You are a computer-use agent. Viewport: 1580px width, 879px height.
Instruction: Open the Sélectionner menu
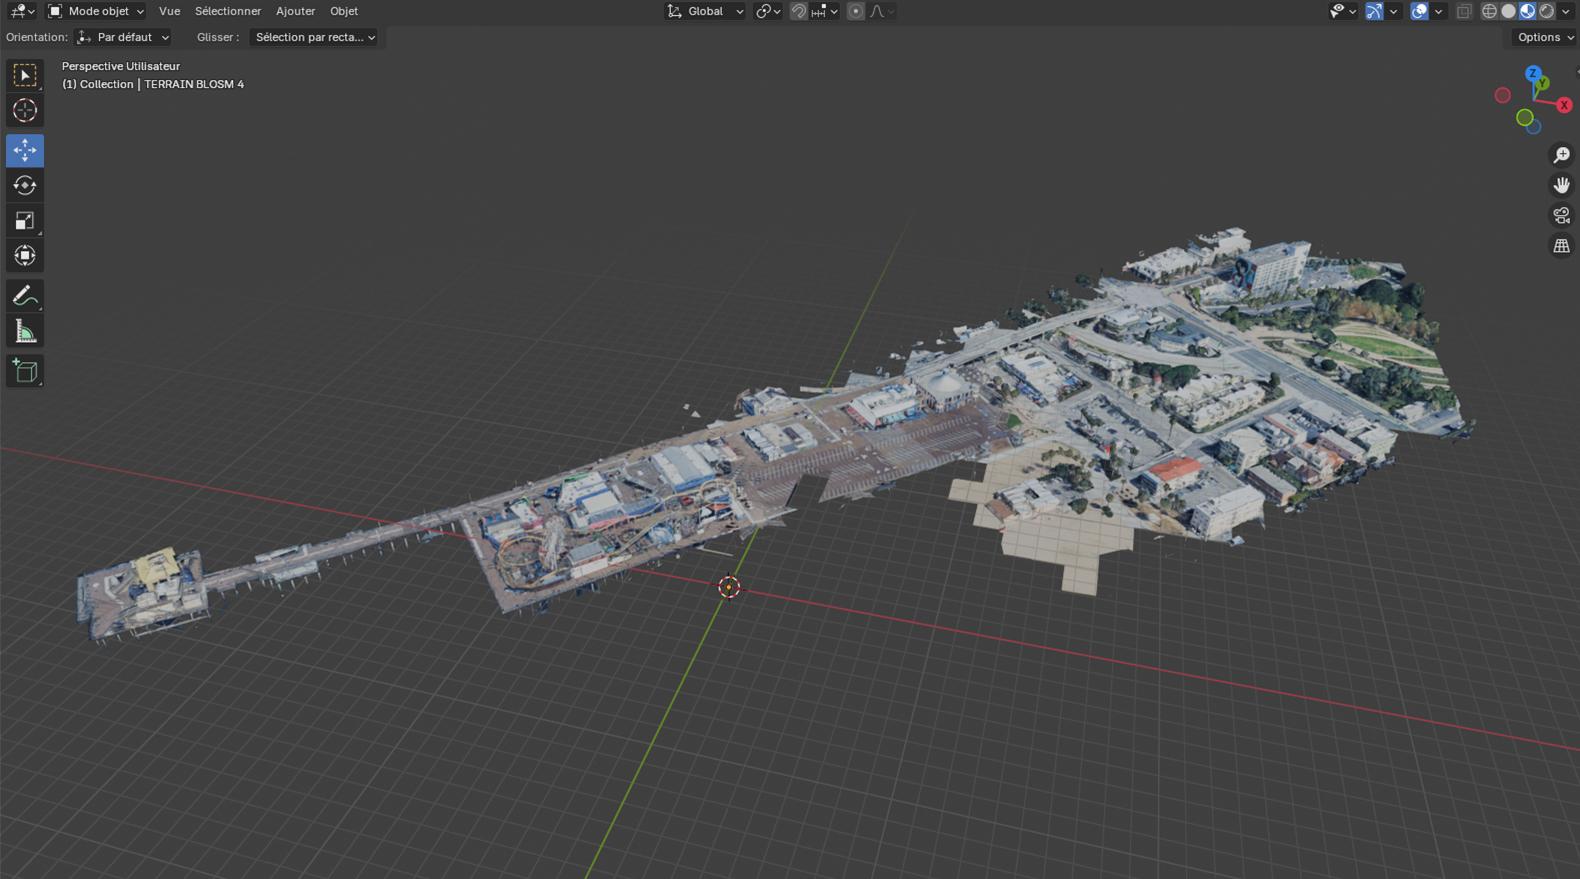click(x=228, y=11)
